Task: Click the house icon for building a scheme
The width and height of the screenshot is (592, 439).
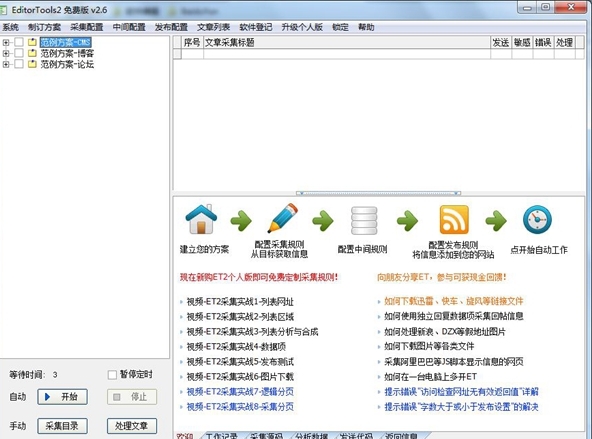Action: [x=201, y=219]
